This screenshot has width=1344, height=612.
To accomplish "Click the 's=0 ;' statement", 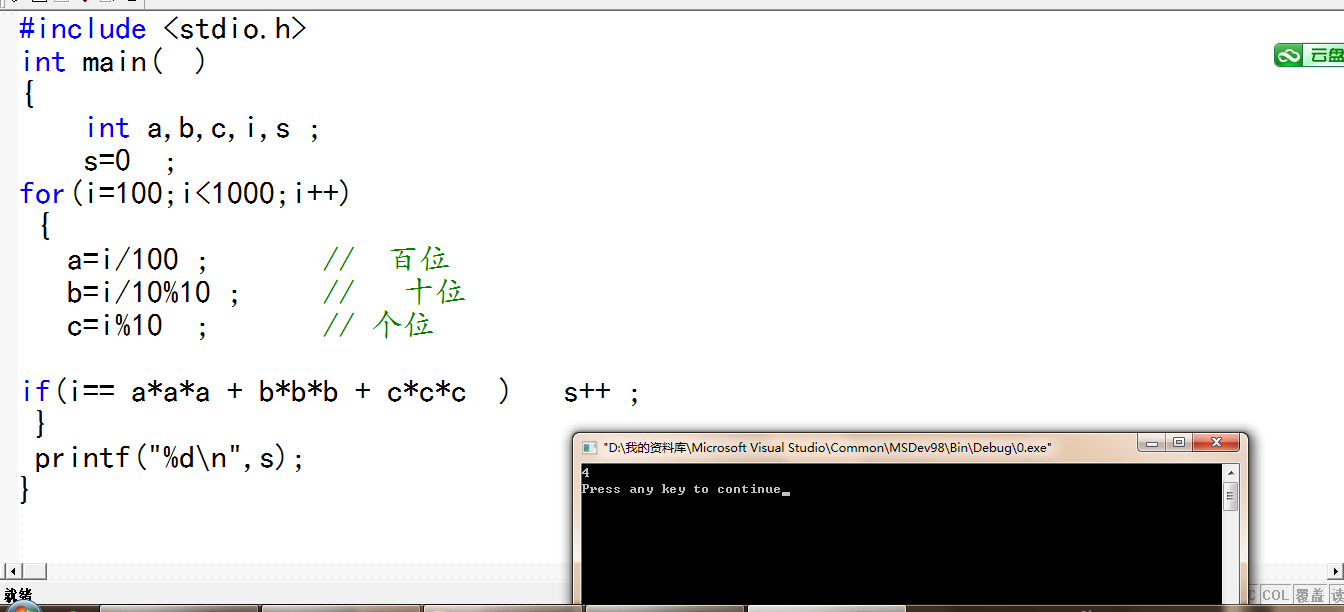I will pos(129,161).
